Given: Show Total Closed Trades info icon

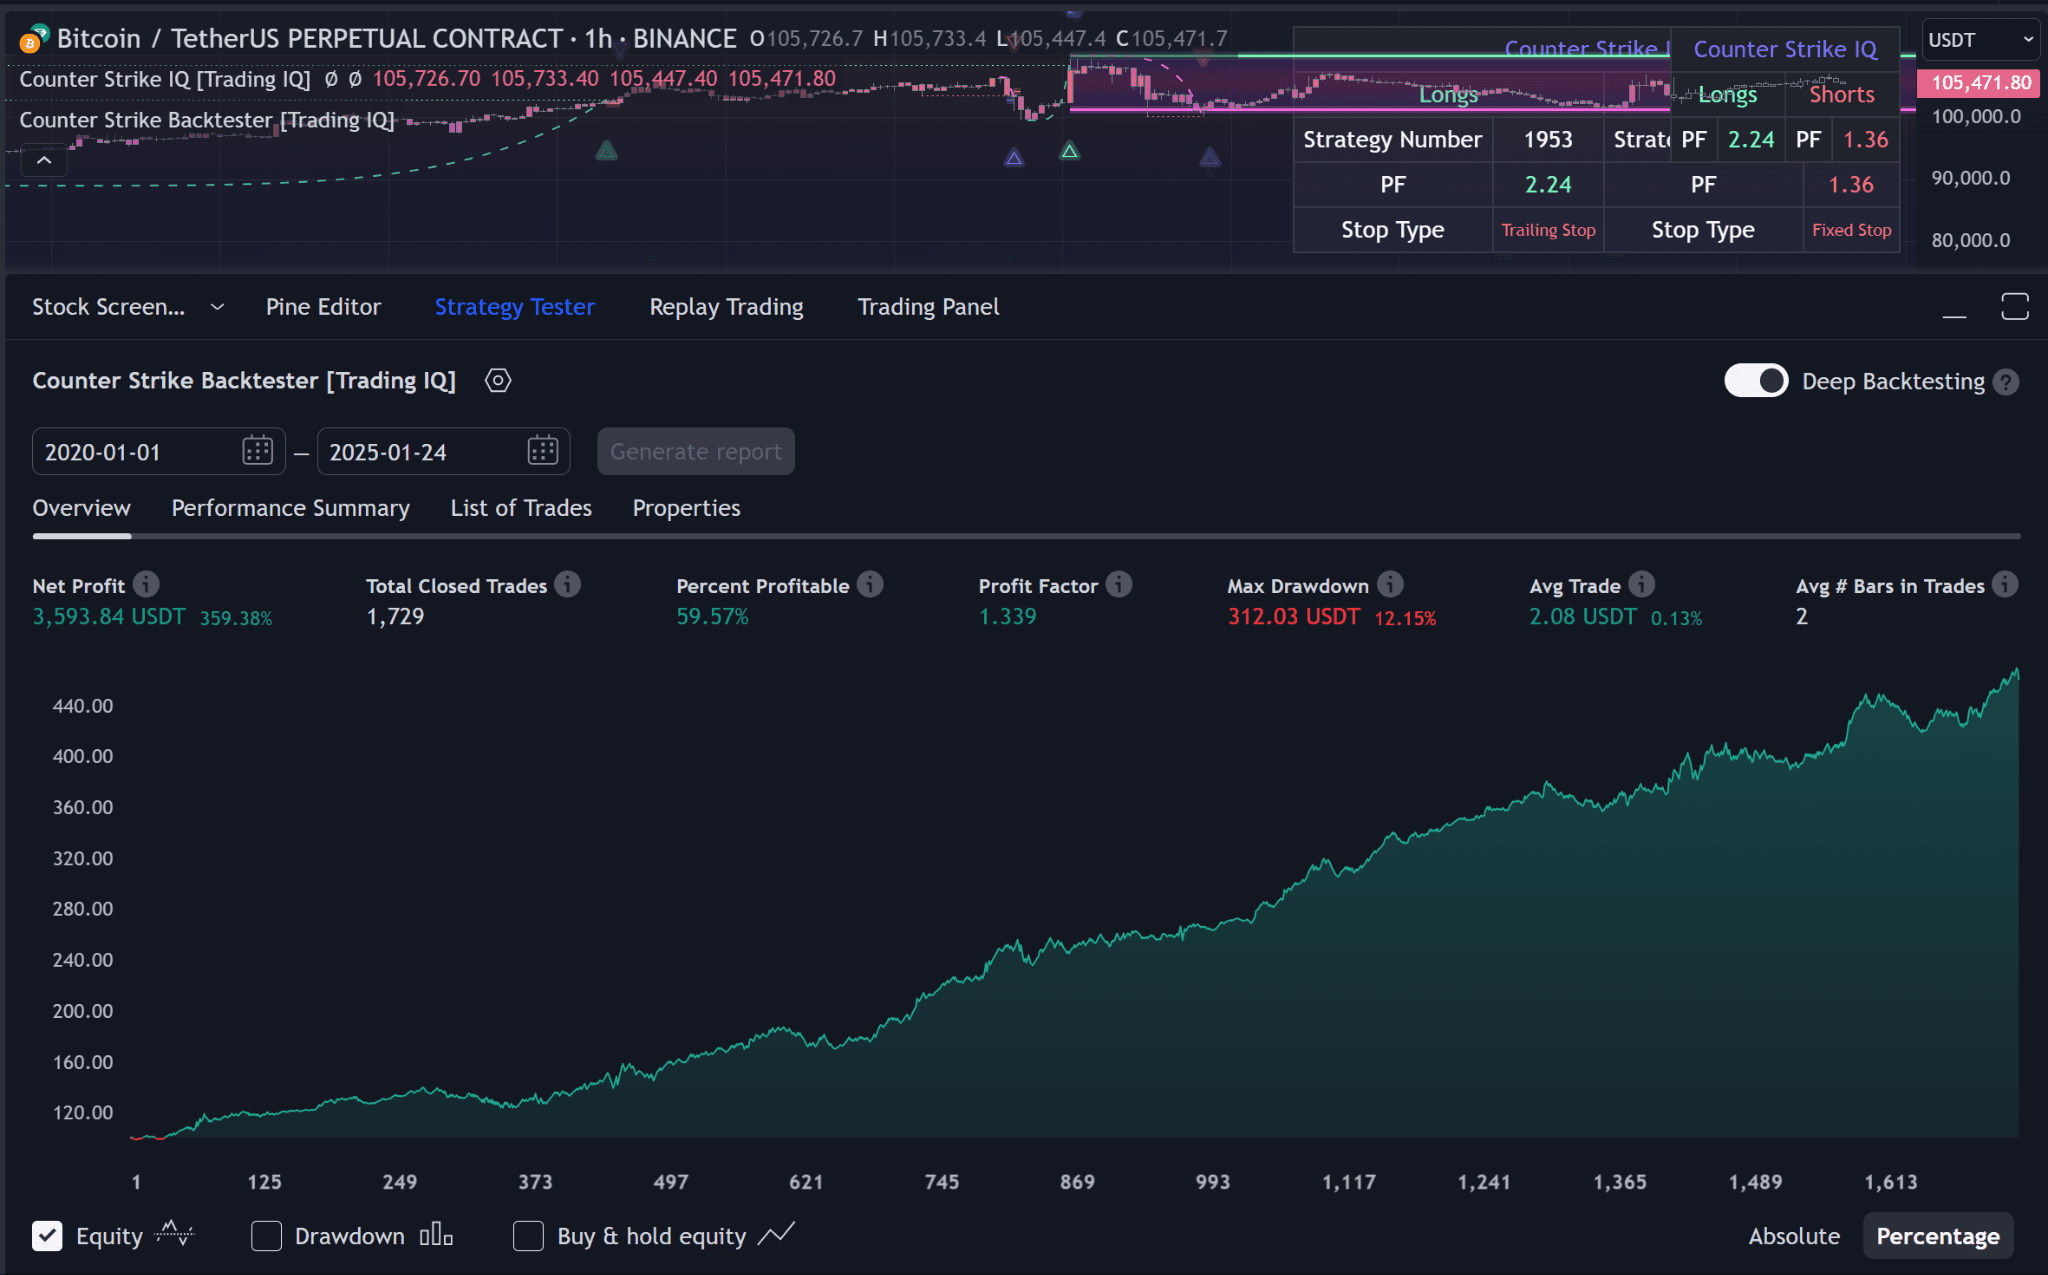Looking at the screenshot, I should click(x=568, y=584).
